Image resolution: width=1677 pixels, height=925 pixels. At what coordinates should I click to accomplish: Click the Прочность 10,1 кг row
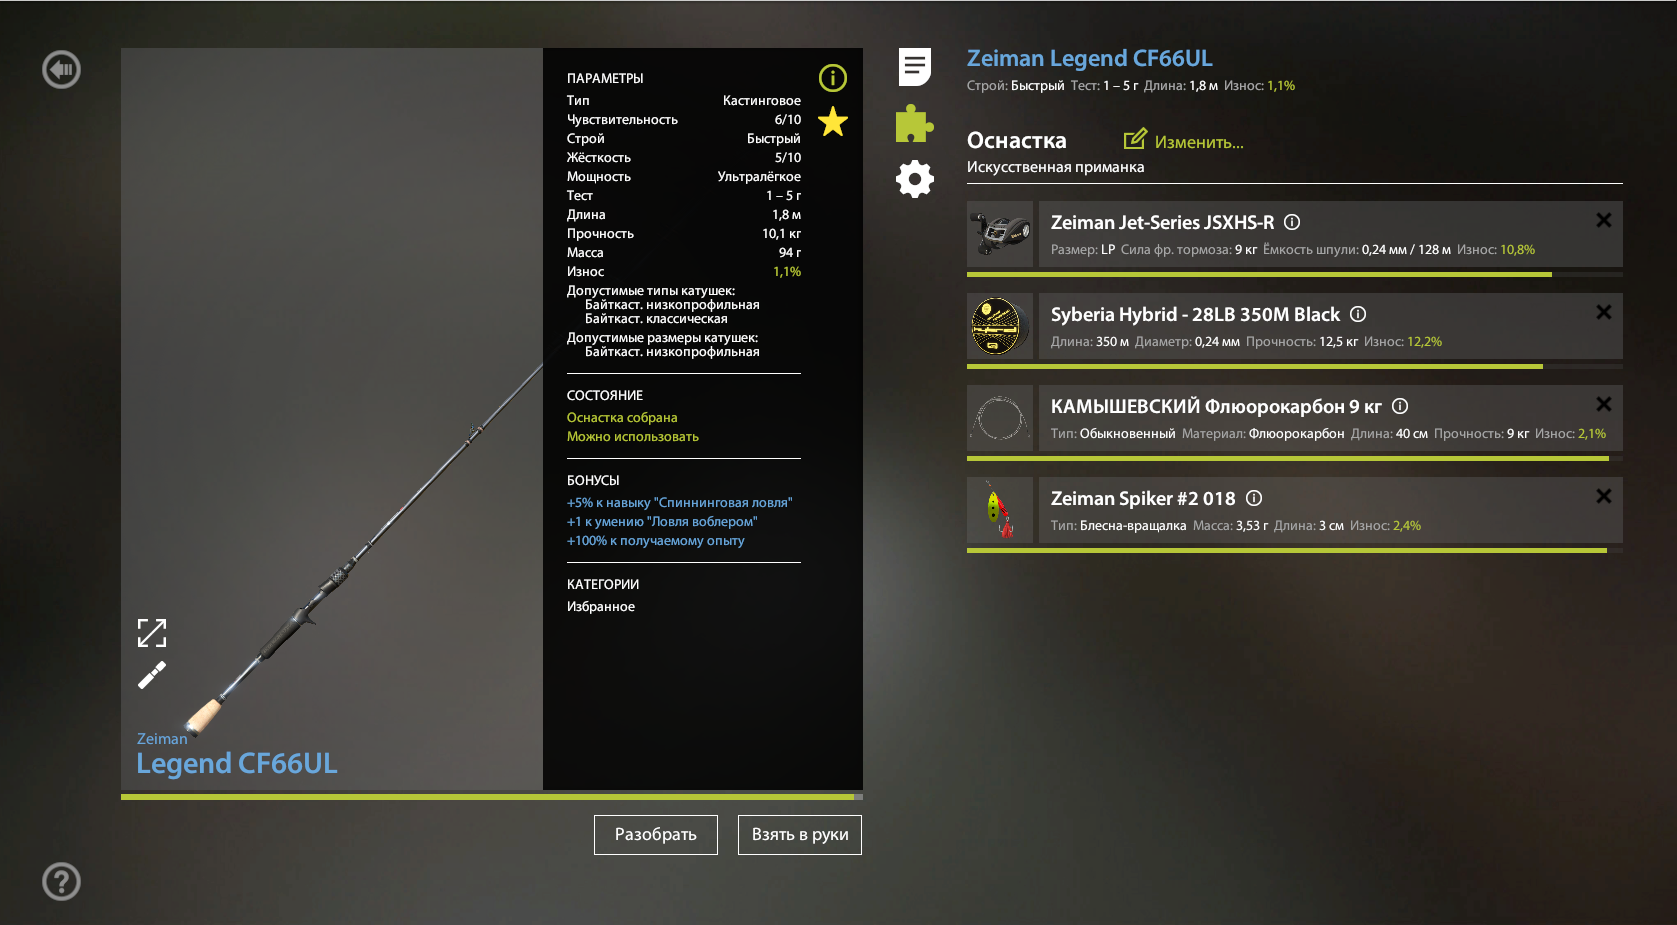coord(683,233)
